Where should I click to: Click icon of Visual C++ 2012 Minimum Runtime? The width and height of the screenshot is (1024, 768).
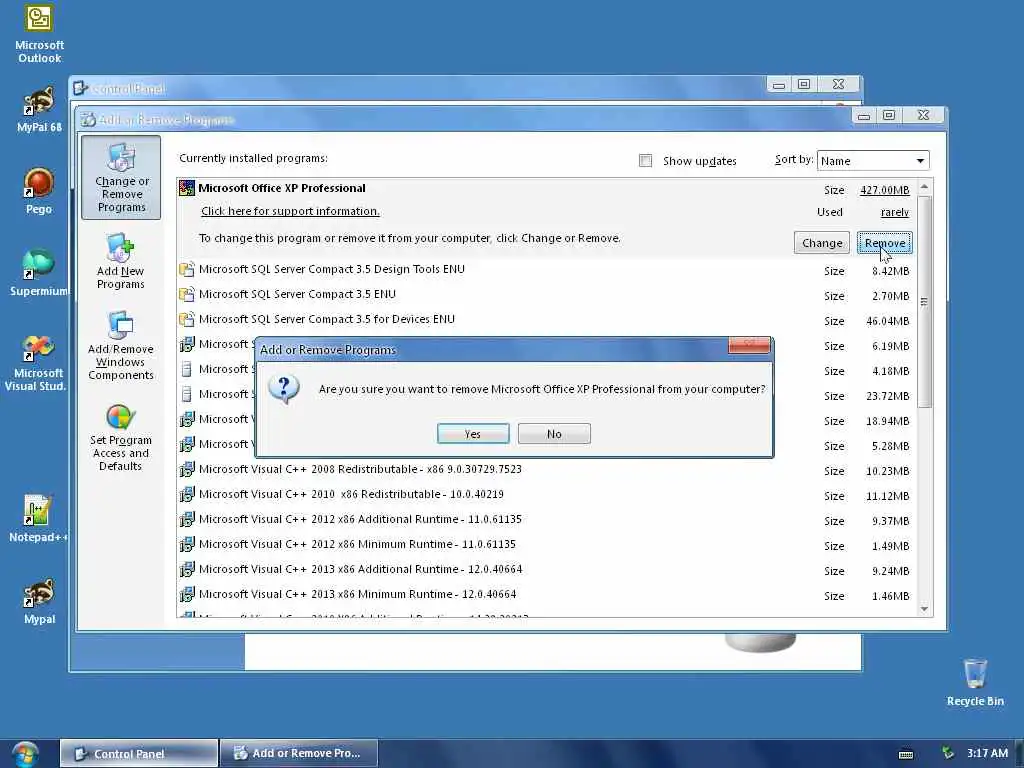(187, 544)
